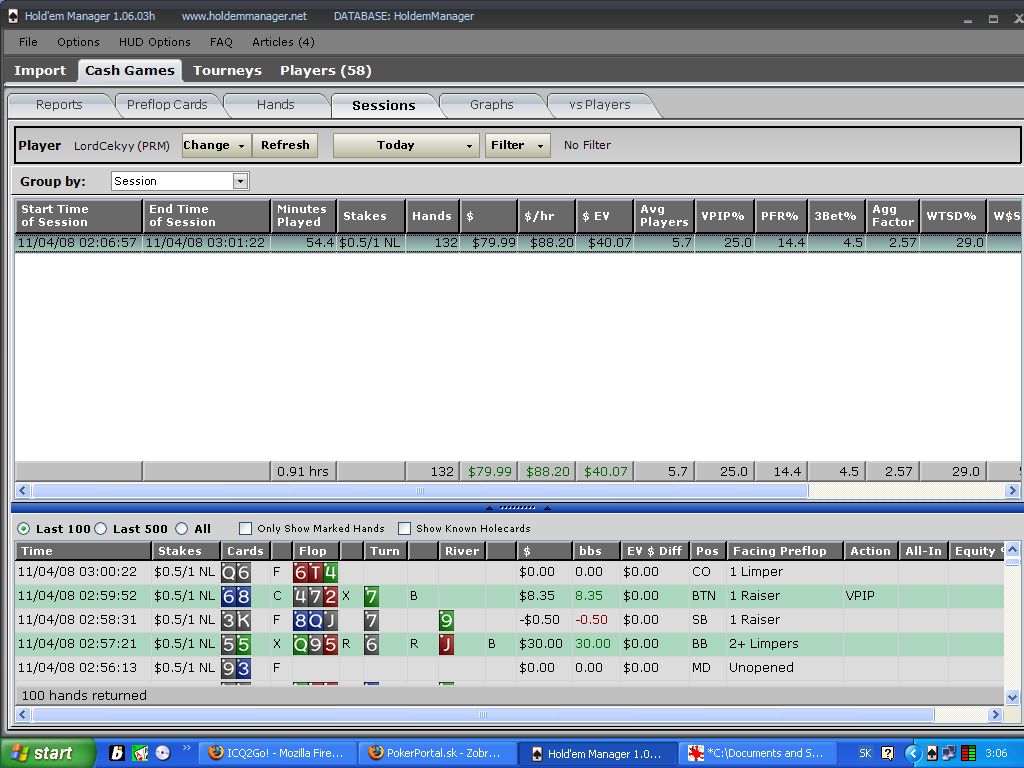Viewport: 1024px width, 768px height.
Task: Click the Q6 hole cards icon
Action: pos(236,572)
